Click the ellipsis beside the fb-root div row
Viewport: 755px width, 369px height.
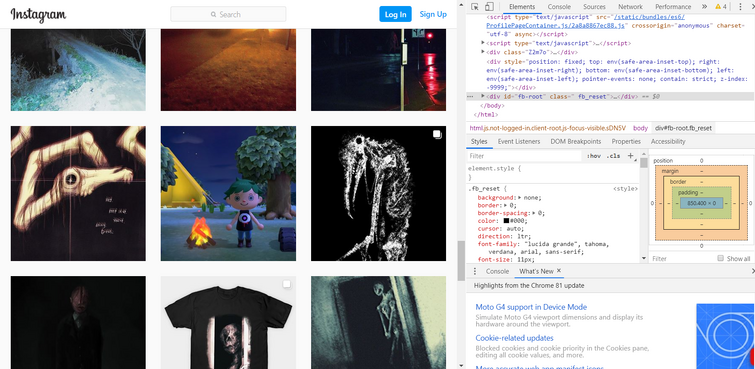click(x=470, y=96)
